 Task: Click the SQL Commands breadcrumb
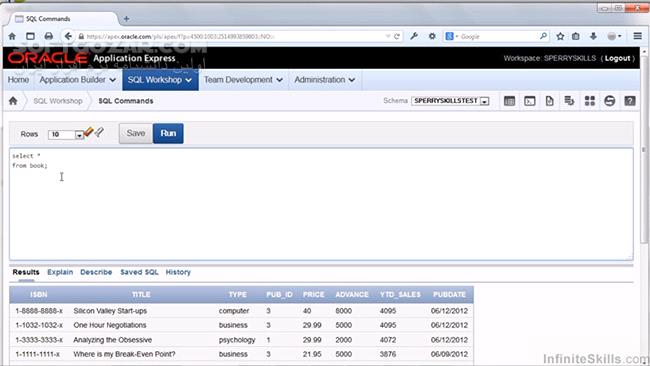pyautogui.click(x=126, y=101)
